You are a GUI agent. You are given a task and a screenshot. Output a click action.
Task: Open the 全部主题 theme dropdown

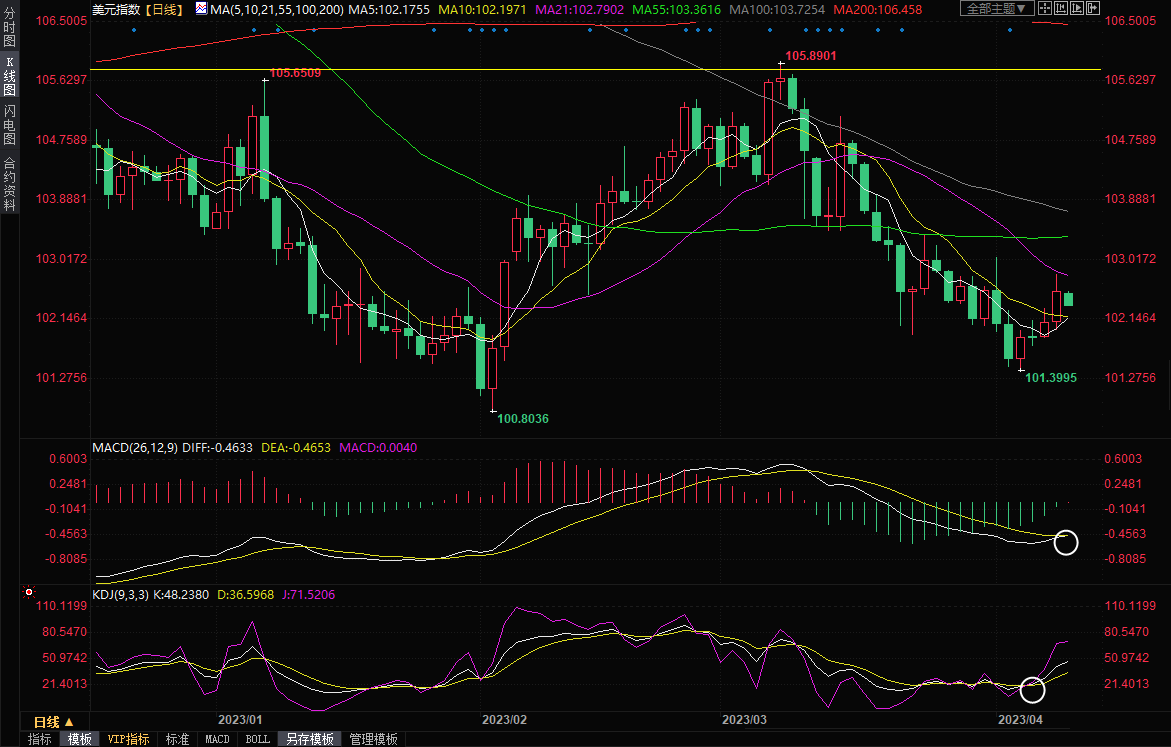pyautogui.click(x=996, y=9)
